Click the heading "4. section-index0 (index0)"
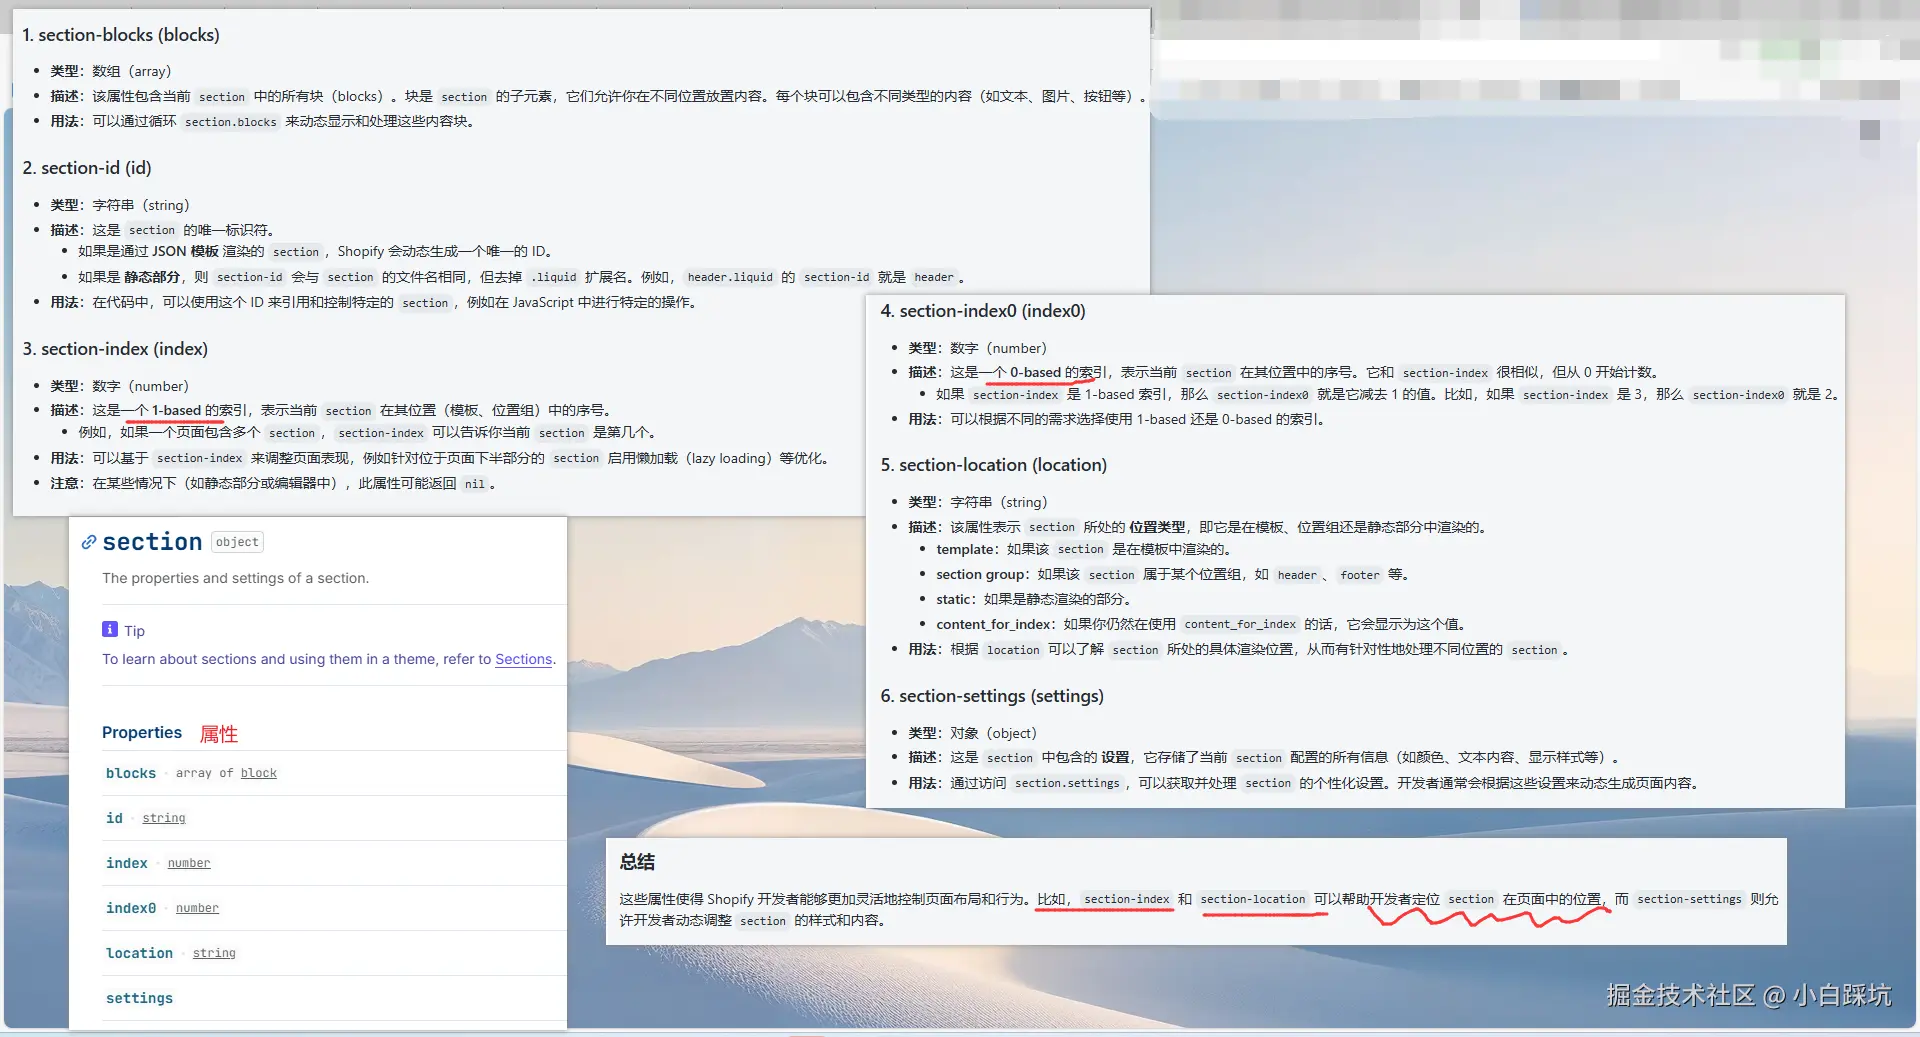This screenshot has width=1920, height=1037. click(x=983, y=311)
